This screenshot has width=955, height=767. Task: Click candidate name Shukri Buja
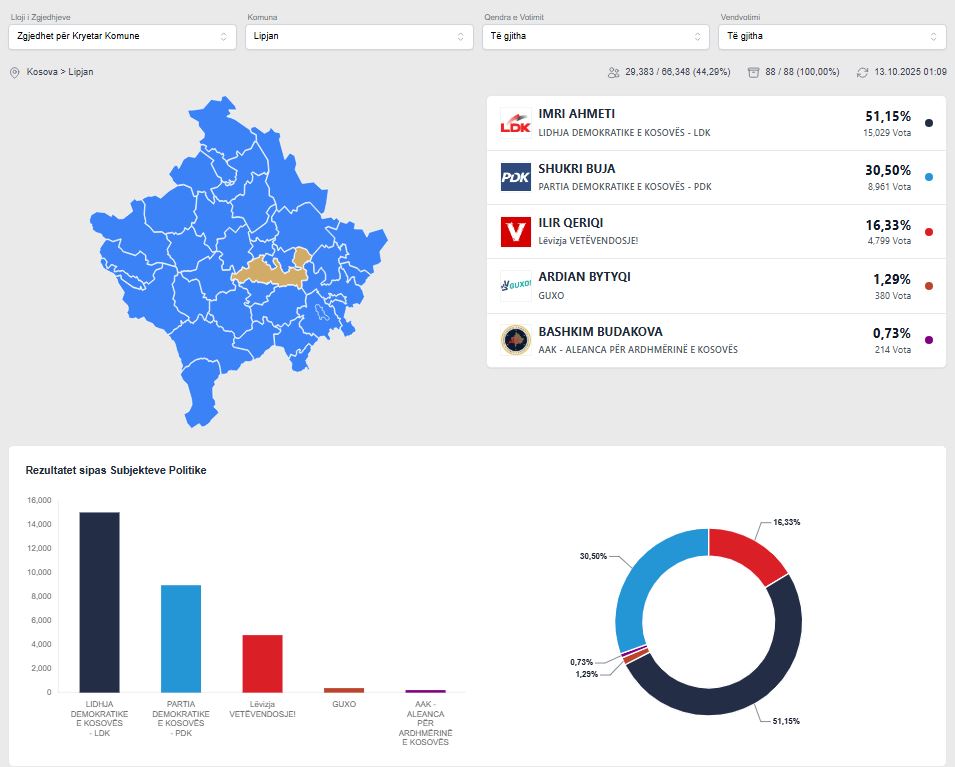pos(577,168)
